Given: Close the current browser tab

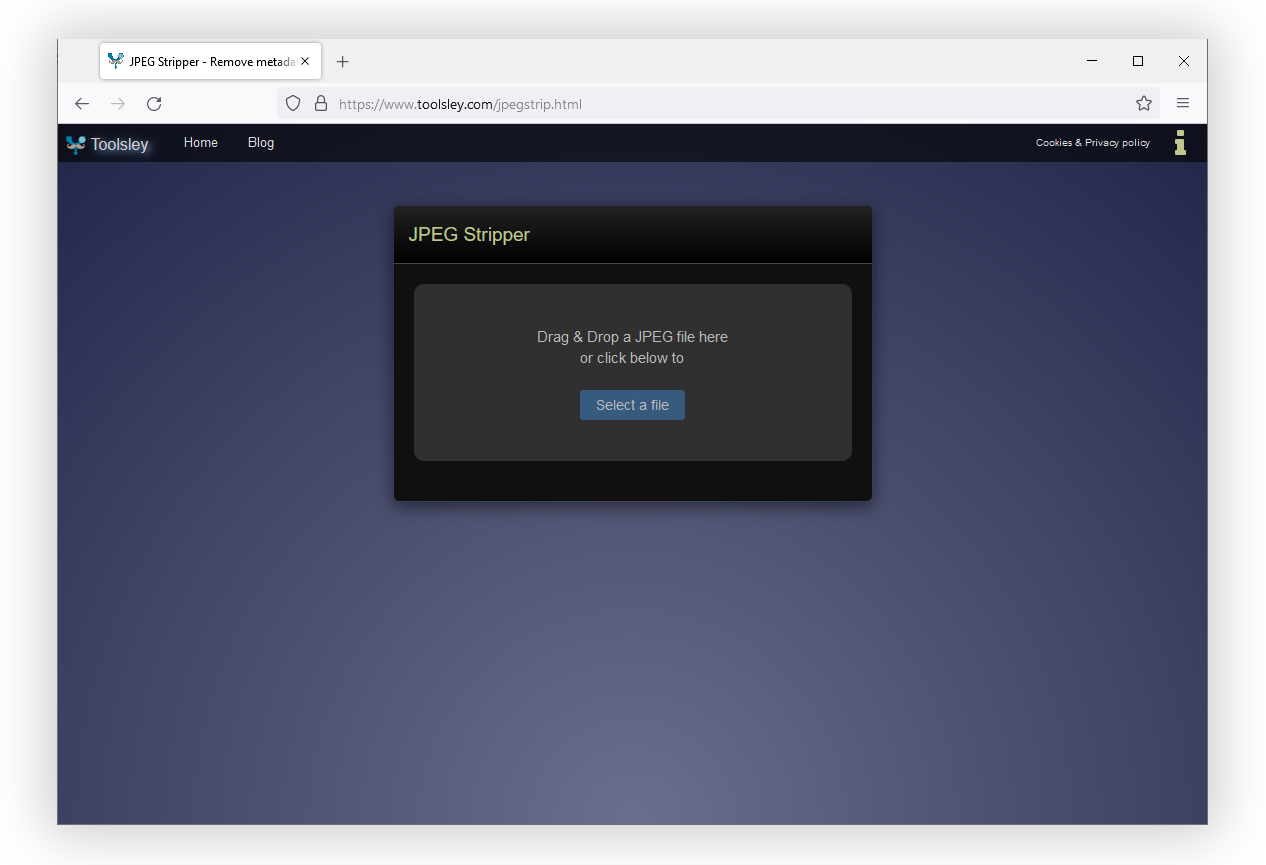Looking at the screenshot, I should tap(305, 61).
